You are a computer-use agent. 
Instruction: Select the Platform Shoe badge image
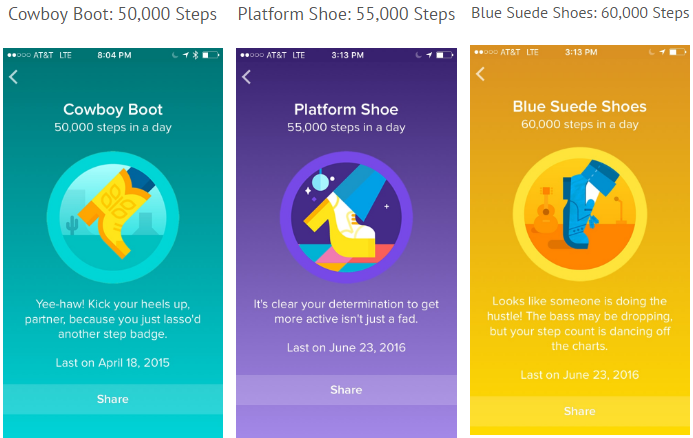(346, 217)
